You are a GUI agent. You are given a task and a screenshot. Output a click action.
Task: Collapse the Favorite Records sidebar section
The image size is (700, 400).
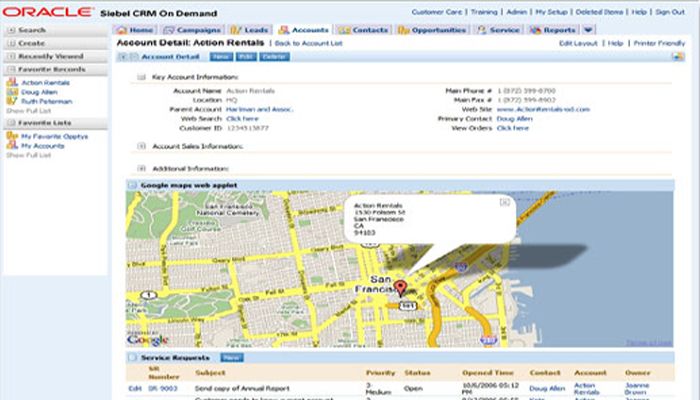point(11,69)
